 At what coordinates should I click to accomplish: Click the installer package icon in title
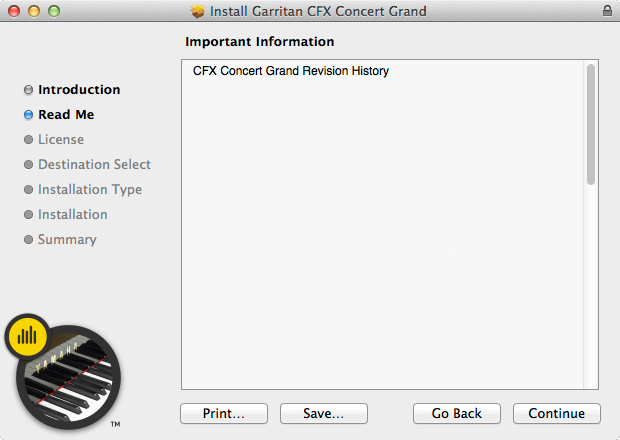click(198, 11)
